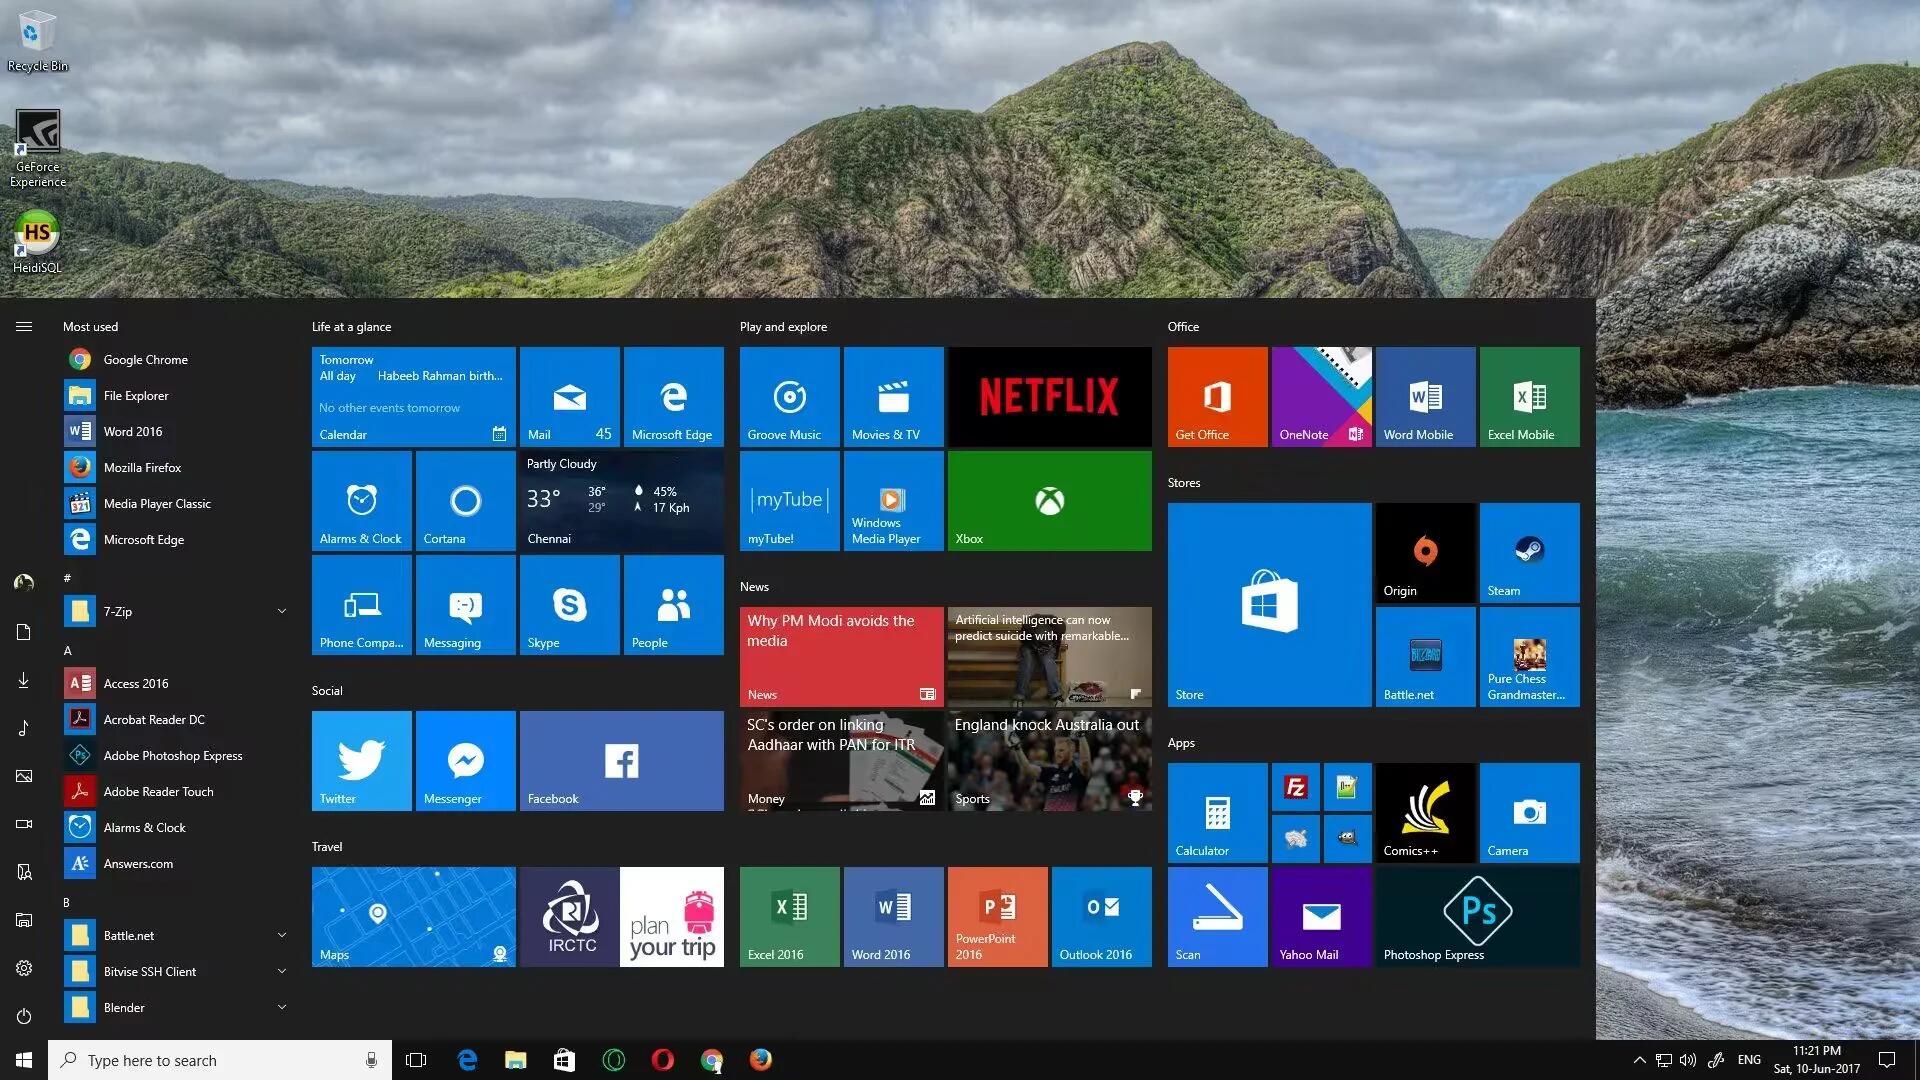Open the PowerPoint 2016 tile
1920x1080 pixels.
pyautogui.click(x=997, y=916)
